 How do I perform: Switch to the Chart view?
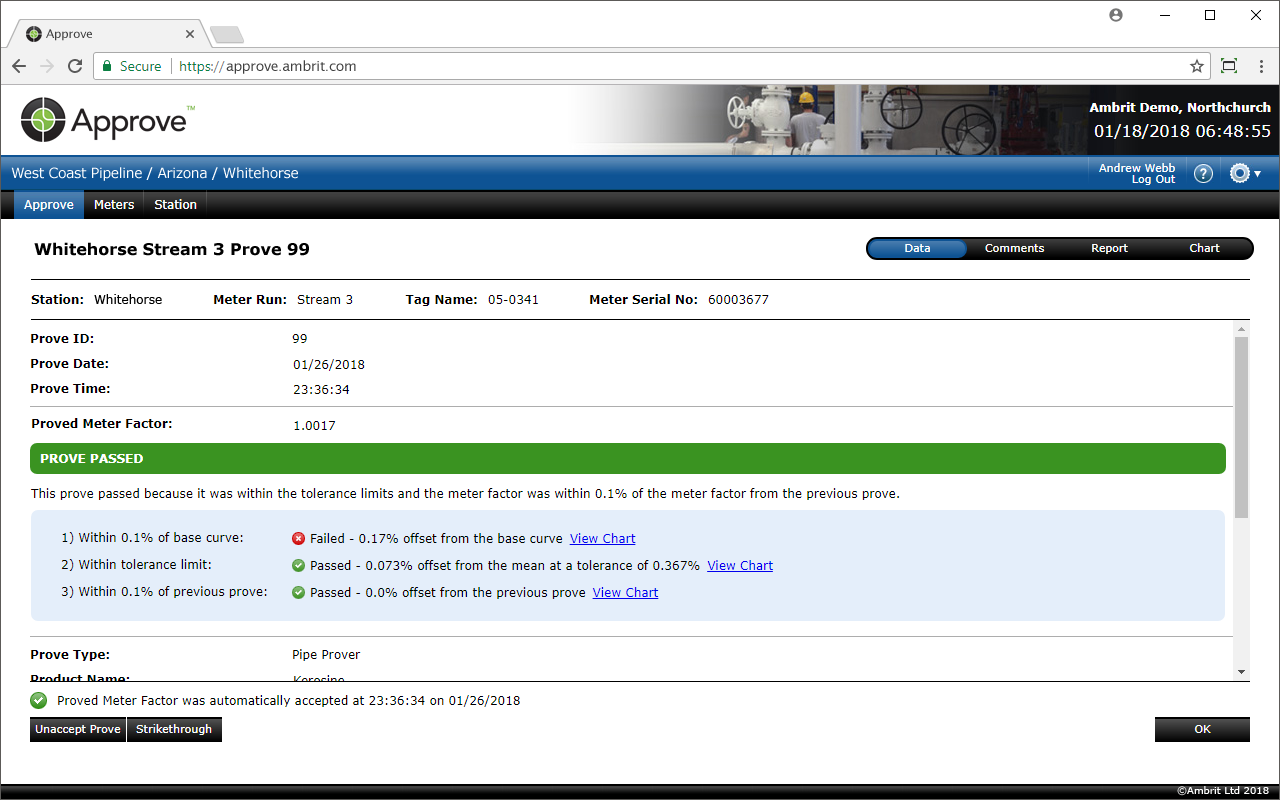[x=1204, y=248]
